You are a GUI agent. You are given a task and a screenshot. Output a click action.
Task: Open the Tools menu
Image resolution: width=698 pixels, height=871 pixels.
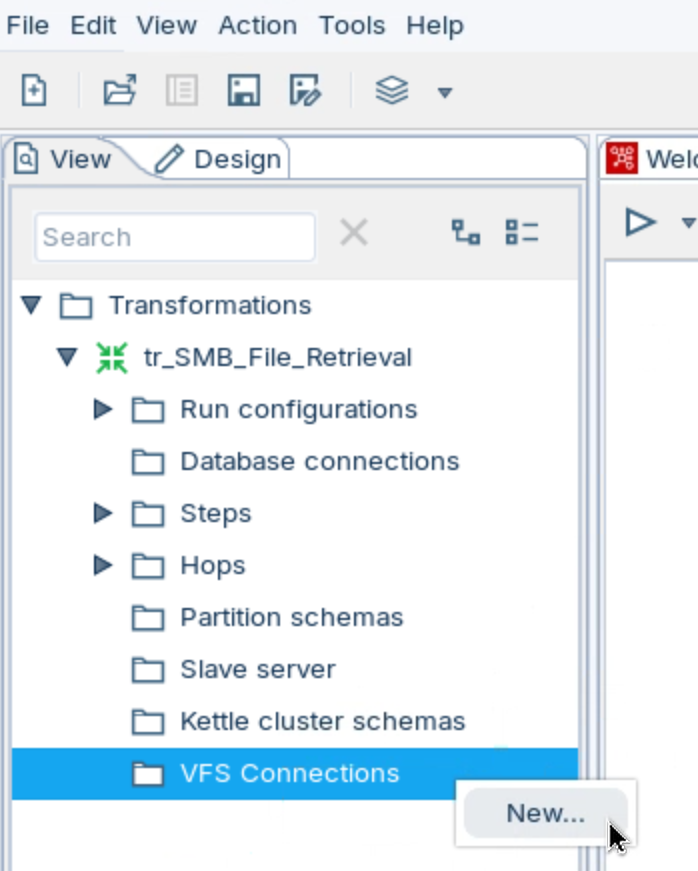tap(352, 25)
